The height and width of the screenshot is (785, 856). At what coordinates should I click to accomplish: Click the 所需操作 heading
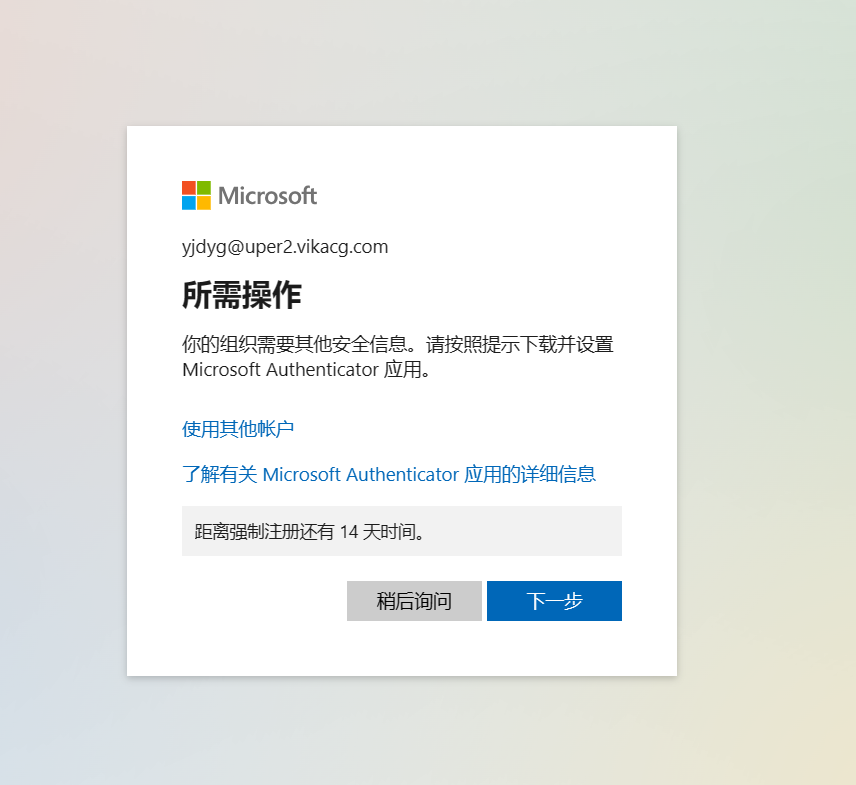pos(242,295)
